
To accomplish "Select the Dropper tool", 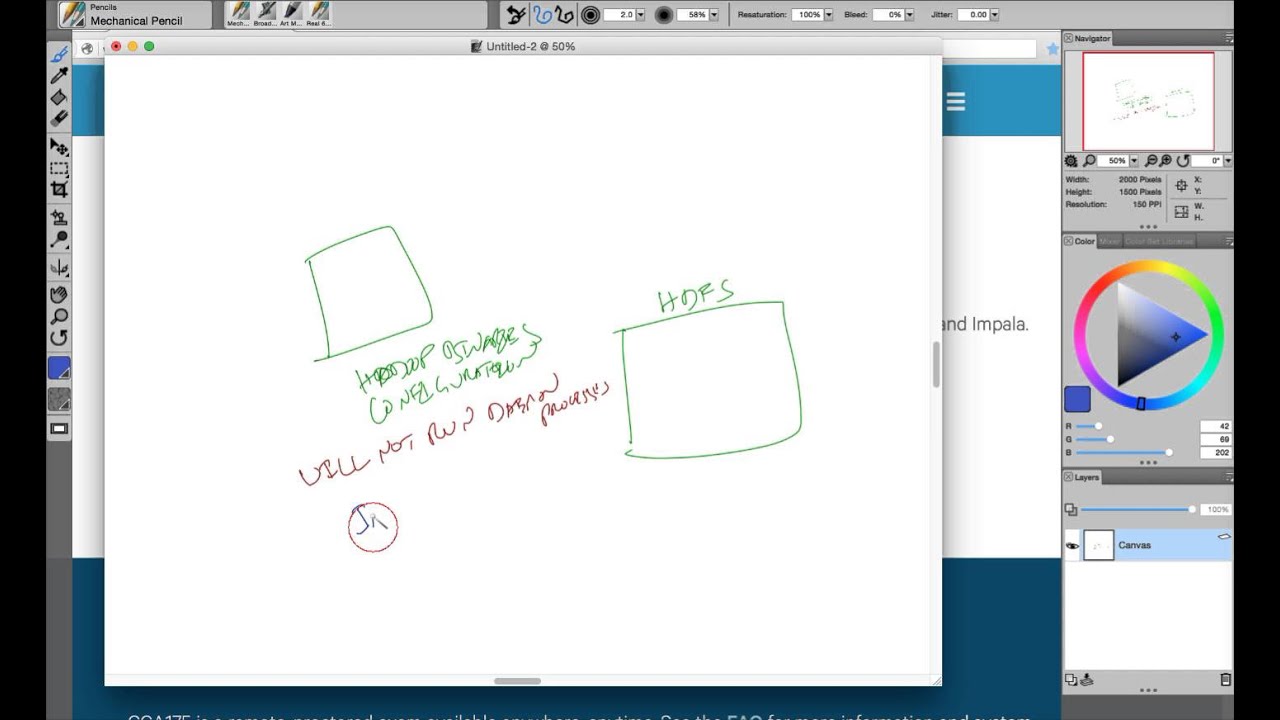I will (x=59, y=76).
